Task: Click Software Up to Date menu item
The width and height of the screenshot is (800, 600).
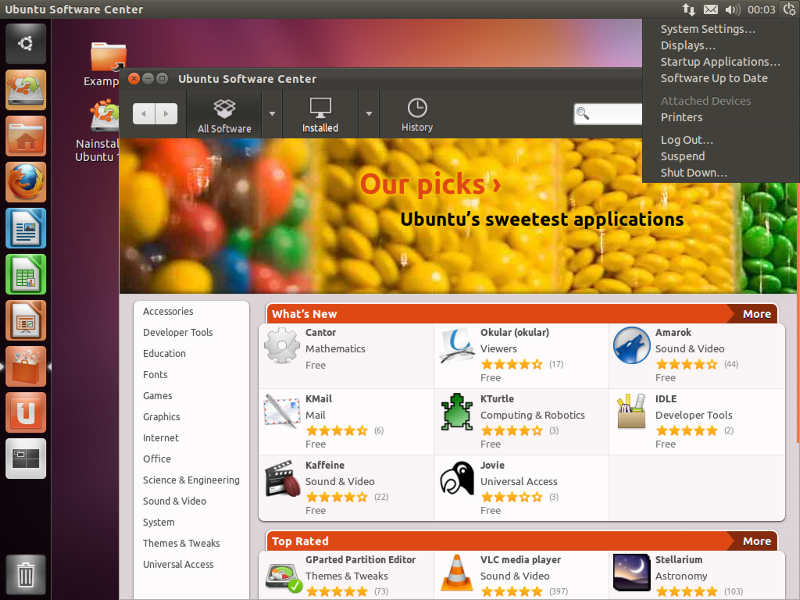Action: 714,78
